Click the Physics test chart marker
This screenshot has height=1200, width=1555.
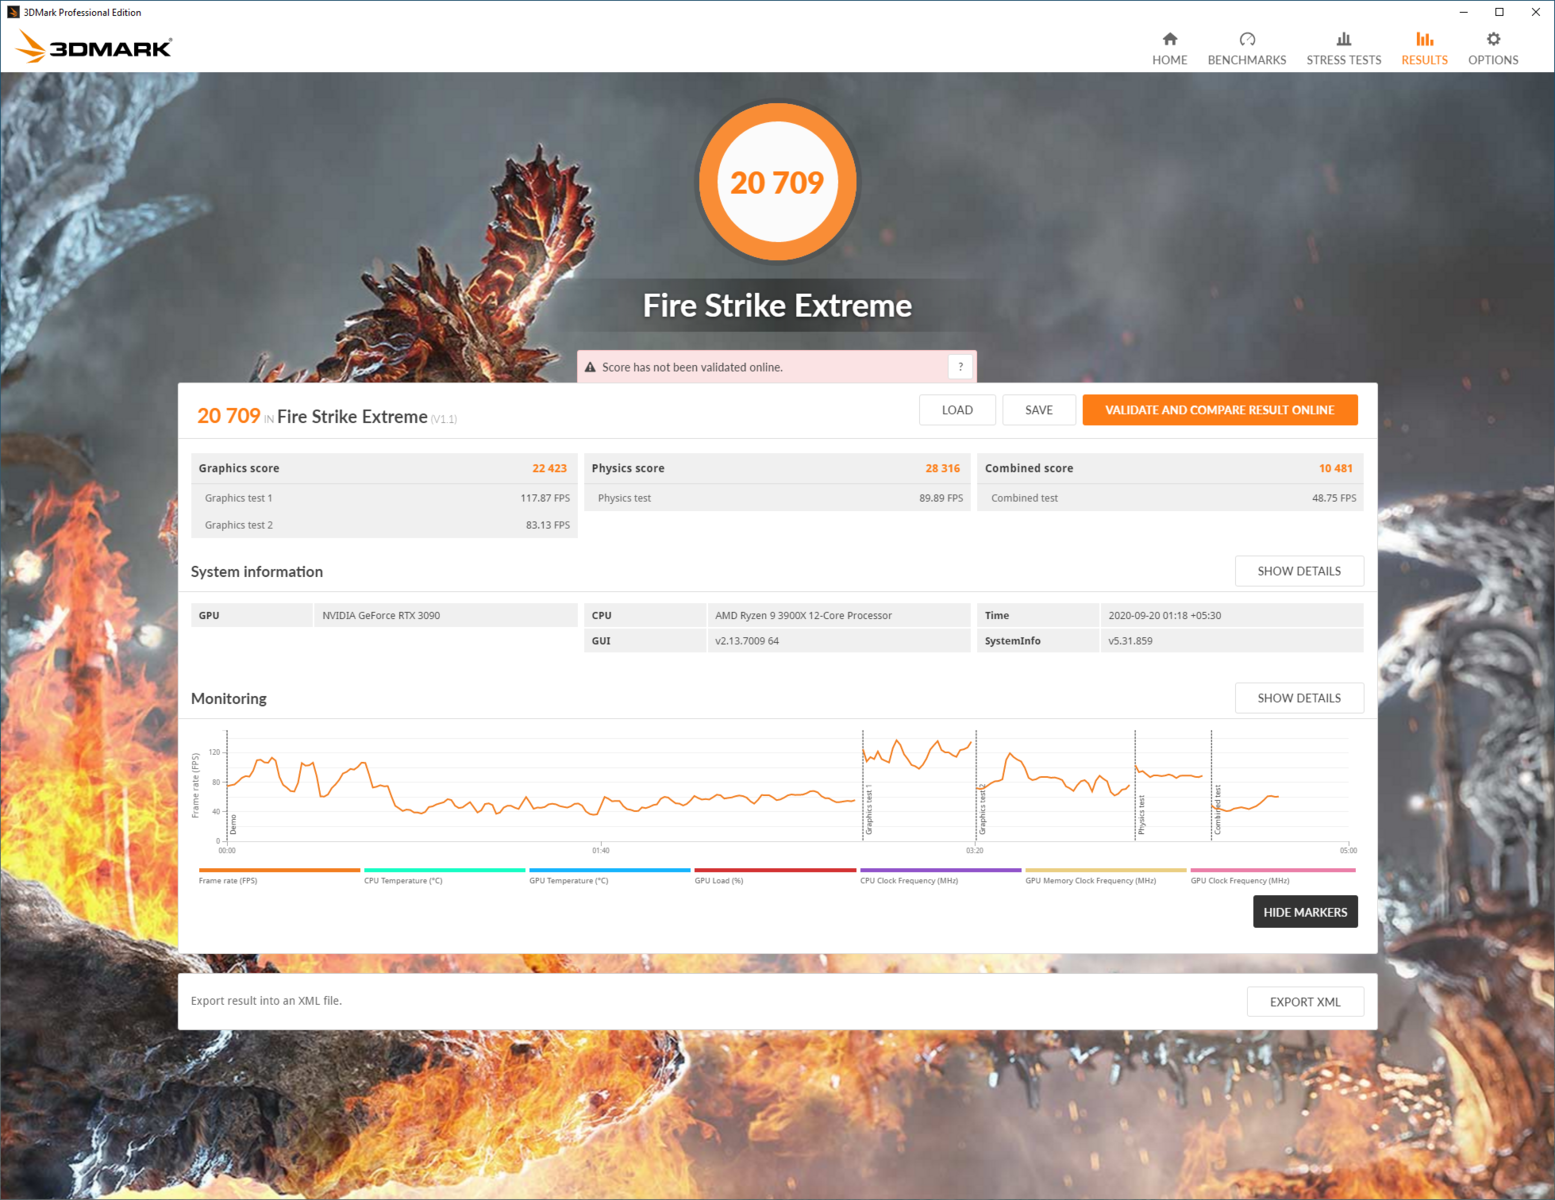[1141, 816]
